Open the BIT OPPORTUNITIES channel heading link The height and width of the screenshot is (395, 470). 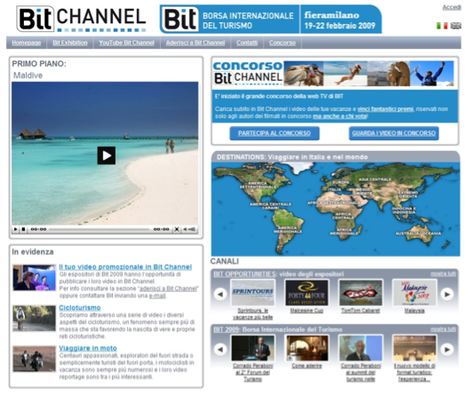click(x=245, y=274)
